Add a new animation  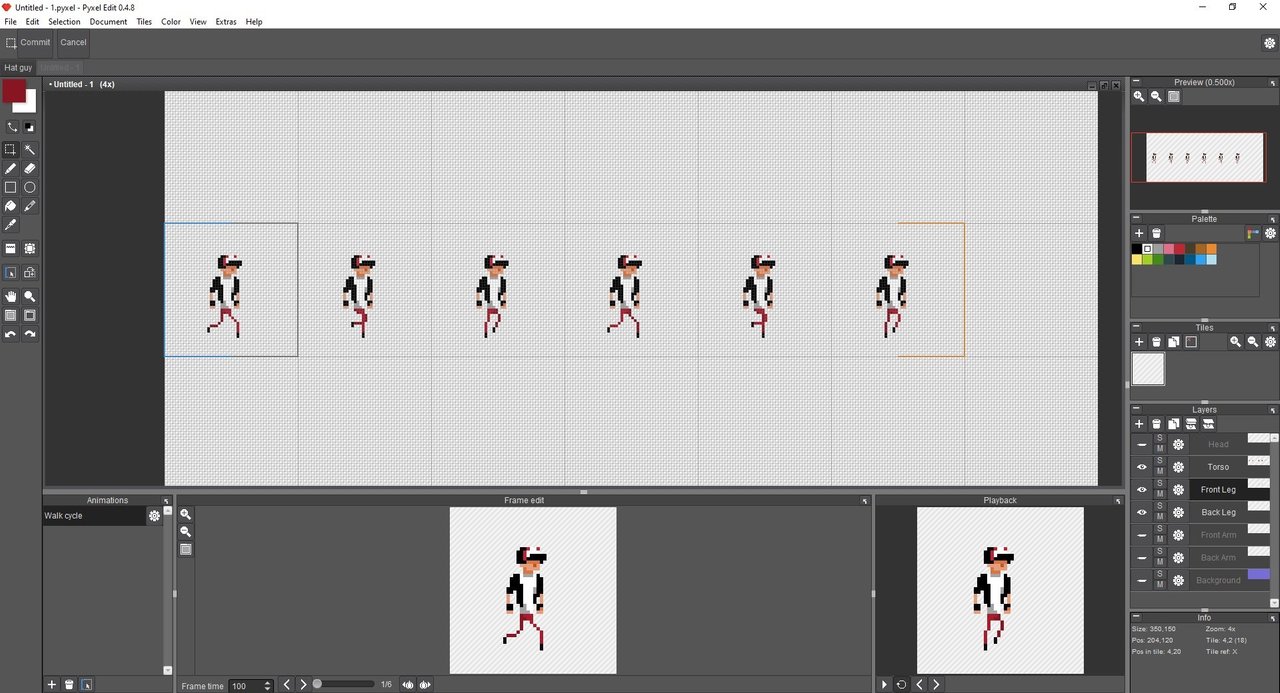pyautogui.click(x=52, y=685)
